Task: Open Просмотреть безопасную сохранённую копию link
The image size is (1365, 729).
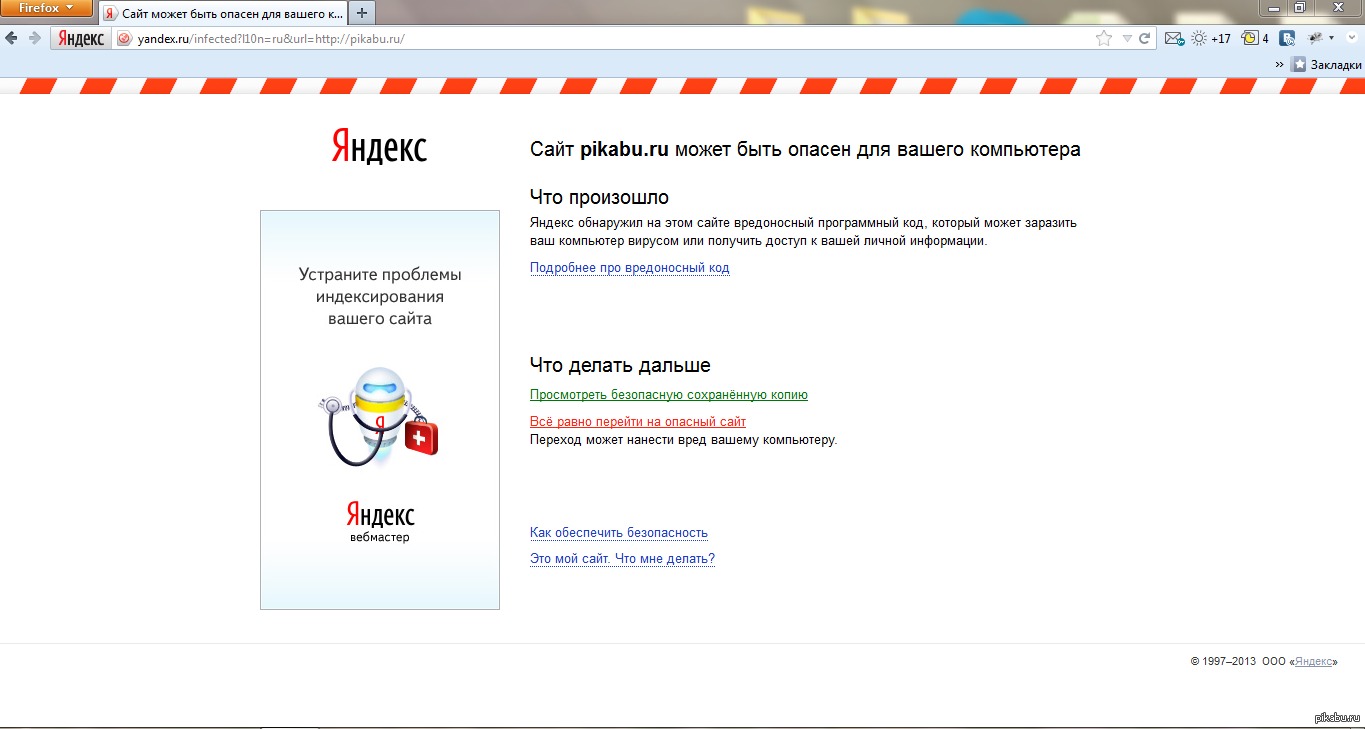Action: (668, 395)
